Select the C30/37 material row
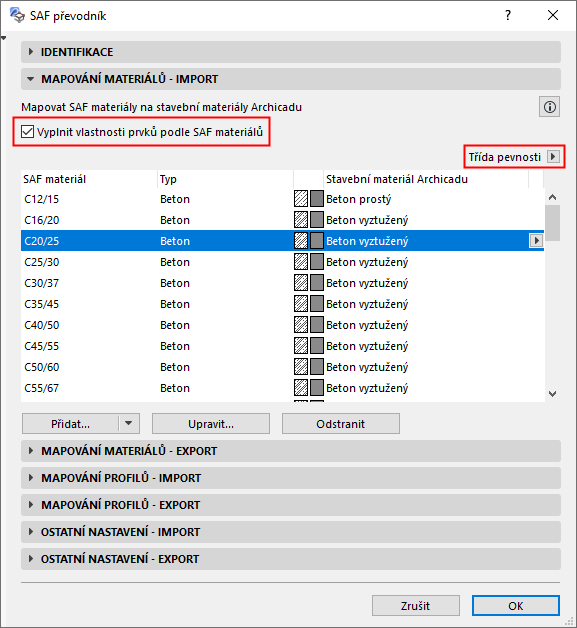 [x=282, y=283]
